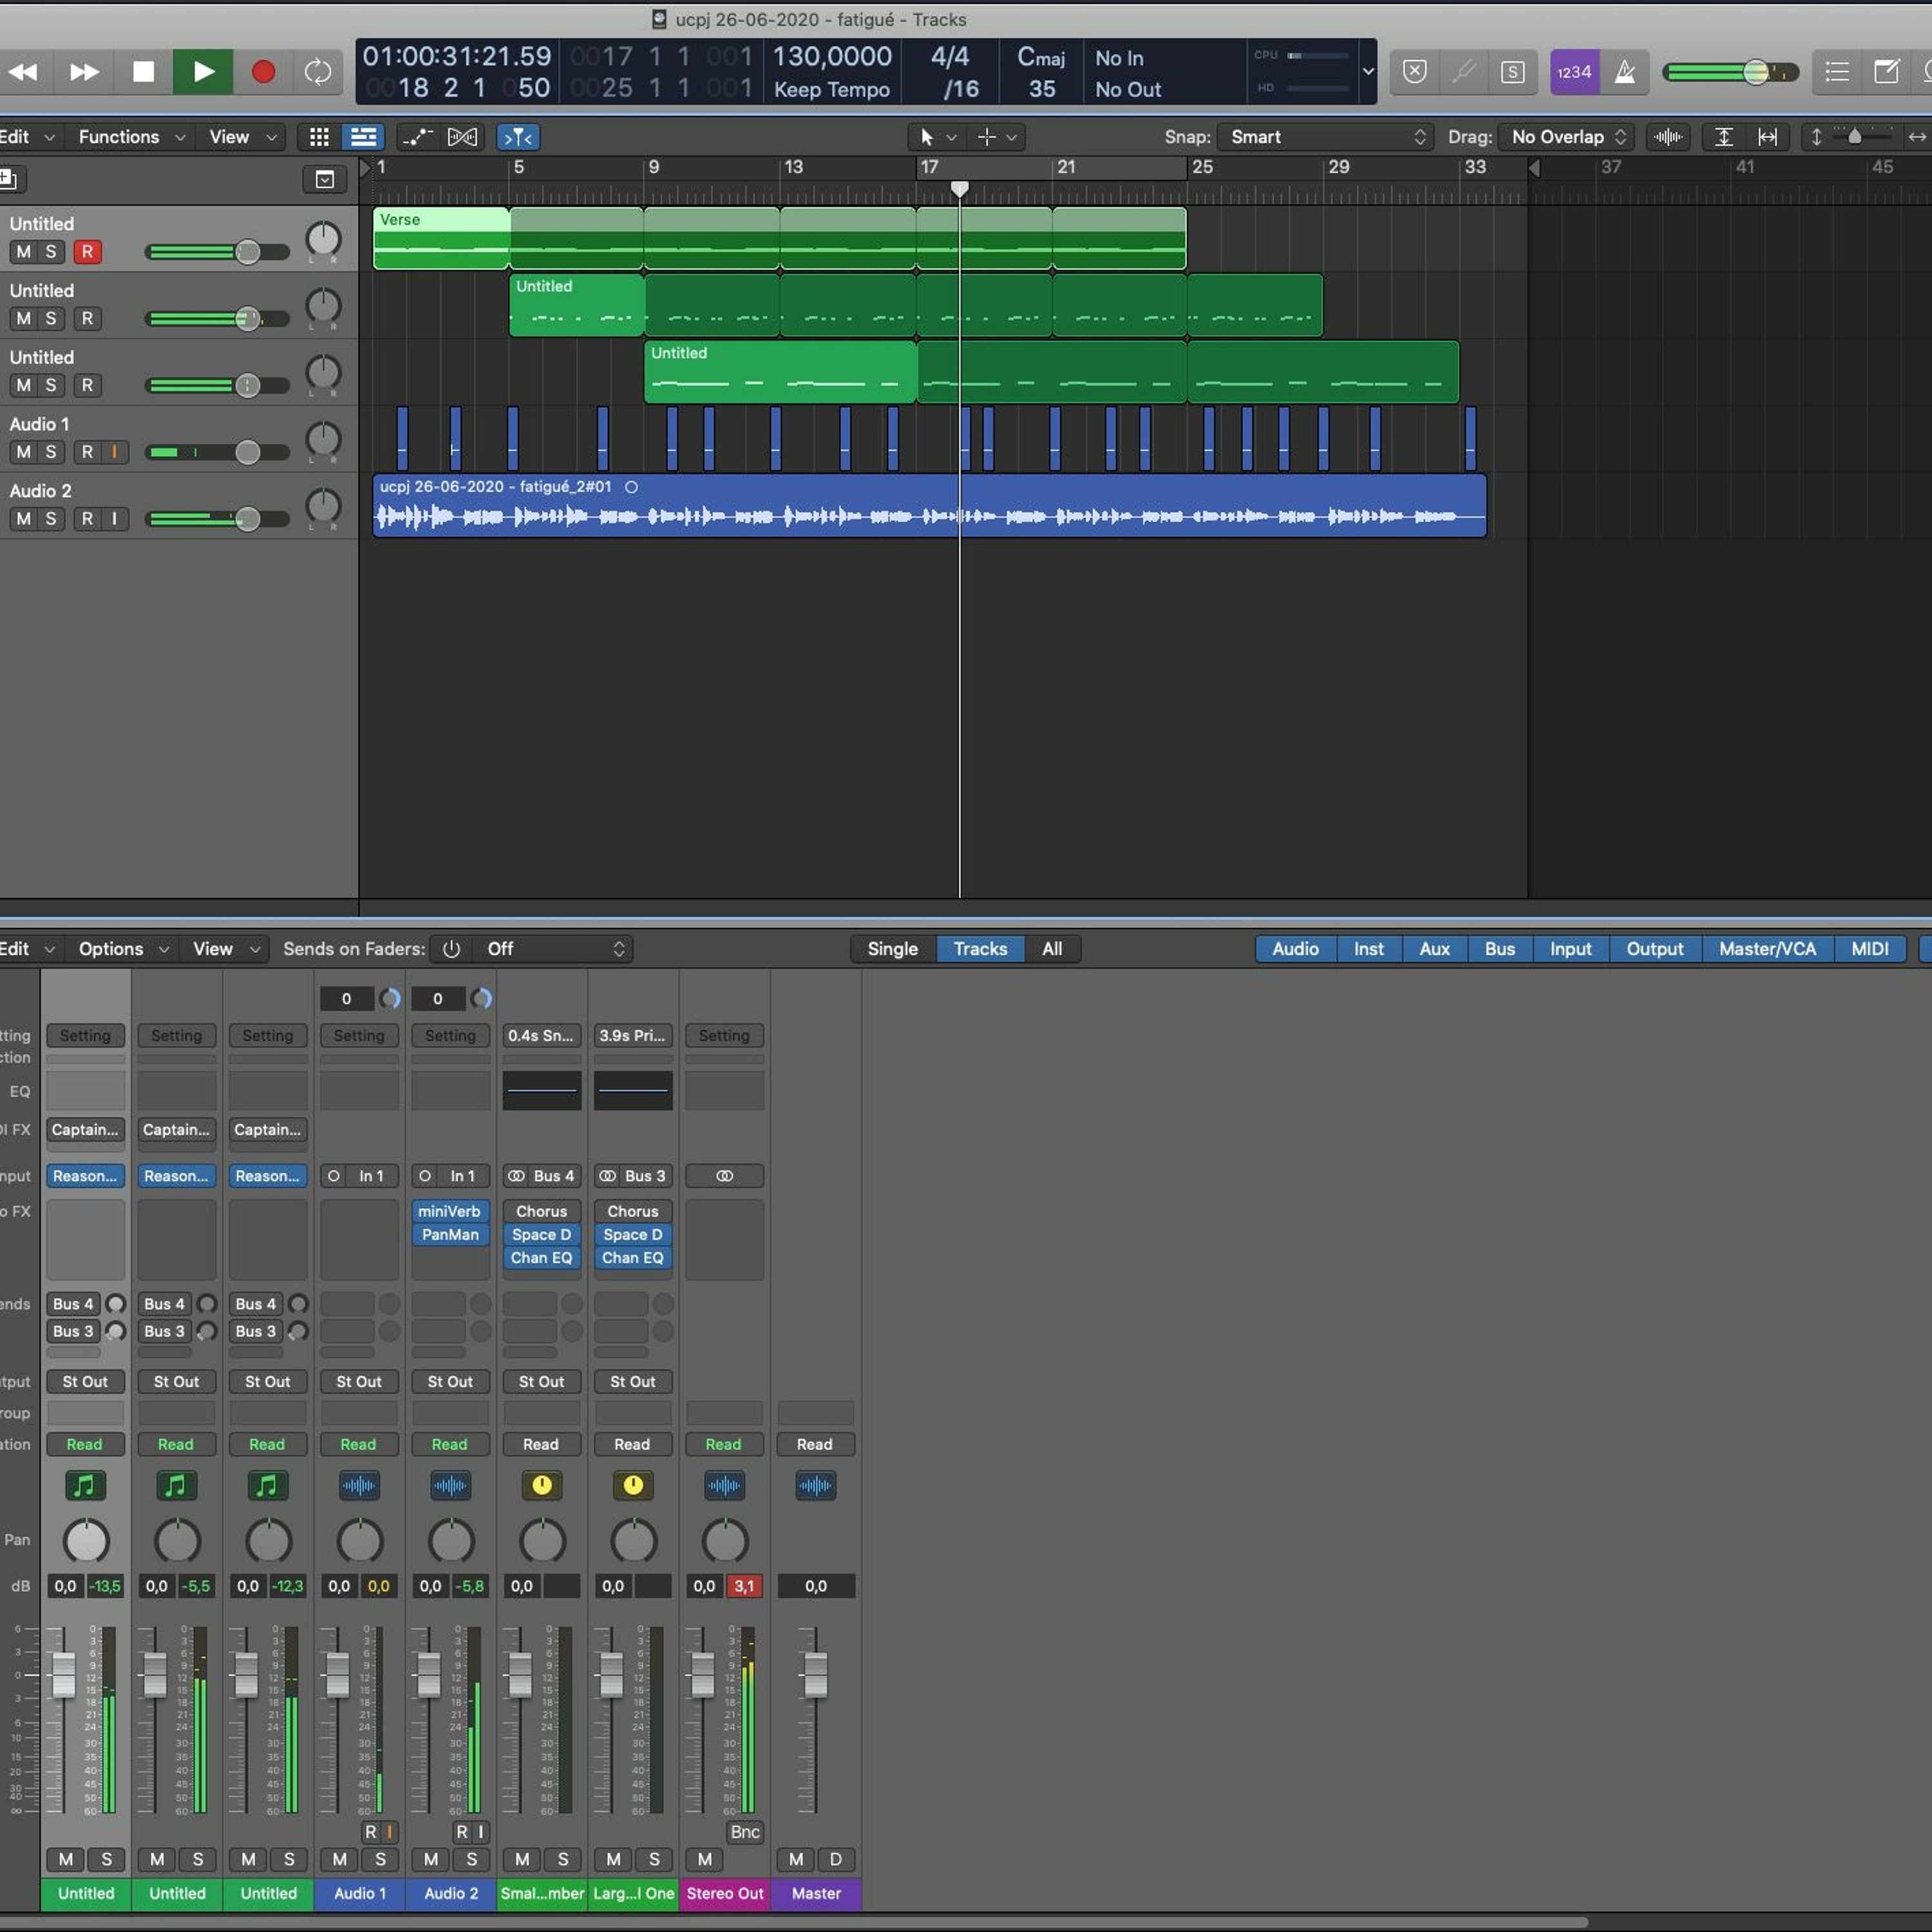Viewport: 1932px width, 1932px height.
Task: Switch mixer to the All tab
Action: click(x=1052, y=949)
